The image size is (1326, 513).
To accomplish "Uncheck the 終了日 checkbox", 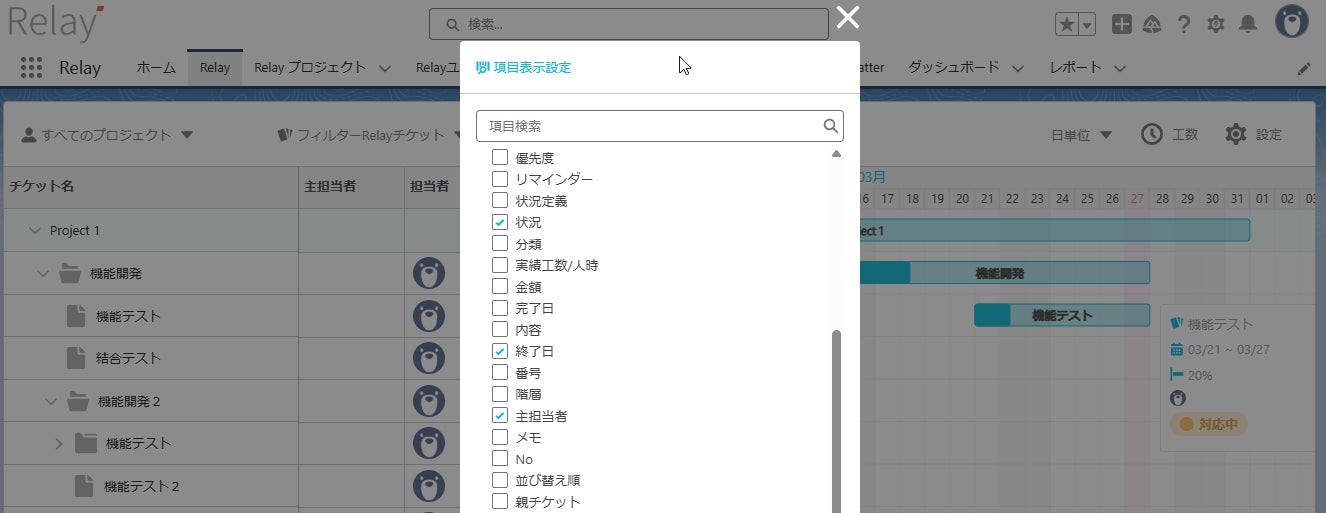I will click(x=500, y=351).
